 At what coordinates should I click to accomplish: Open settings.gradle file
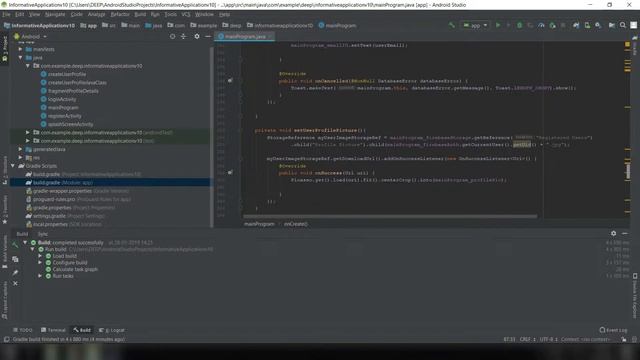point(64,216)
